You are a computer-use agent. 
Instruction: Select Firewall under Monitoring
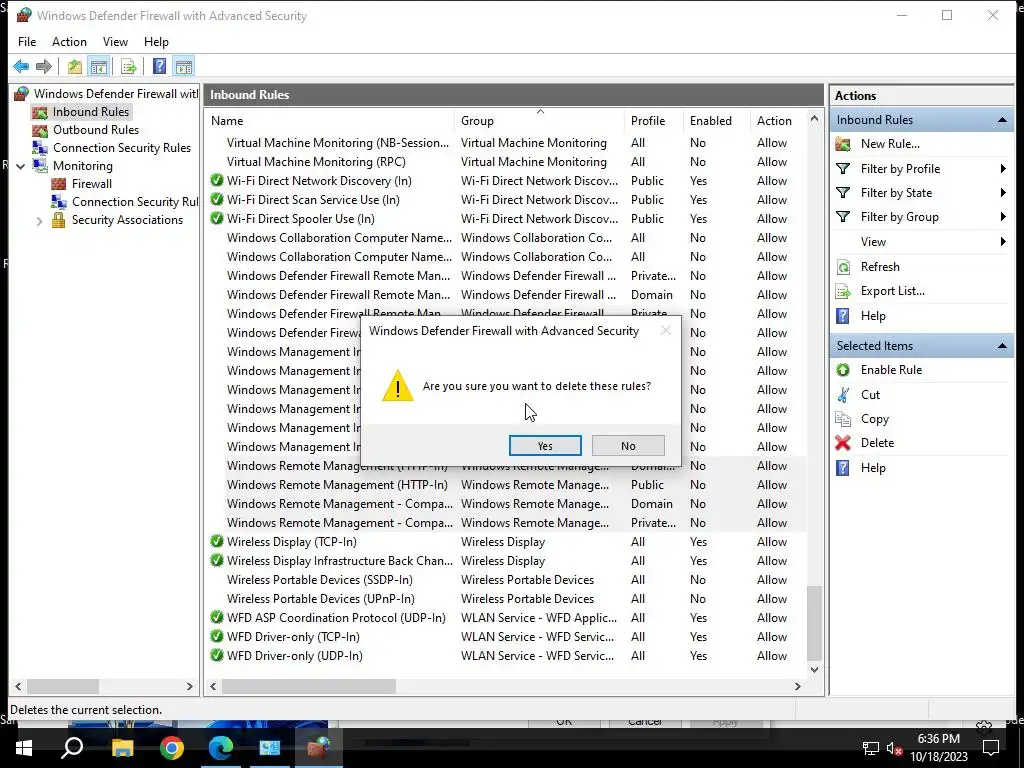tap(91, 184)
